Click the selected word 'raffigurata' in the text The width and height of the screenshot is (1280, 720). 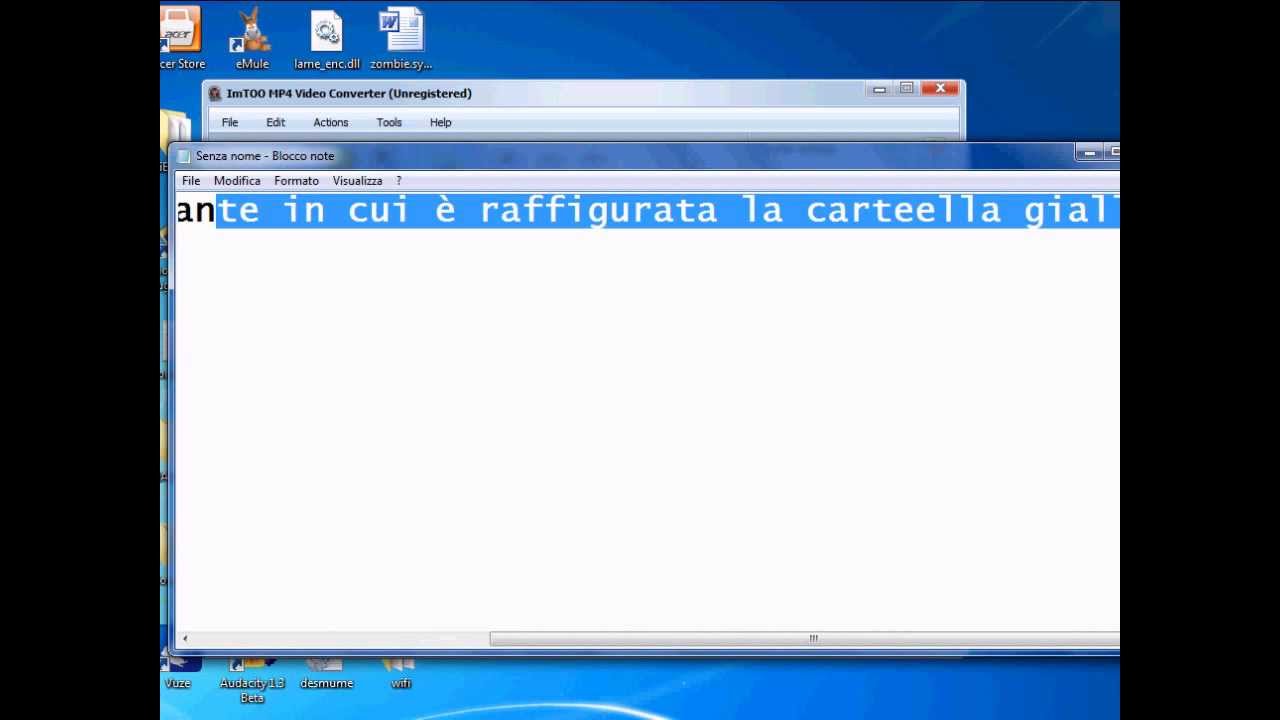click(x=598, y=210)
